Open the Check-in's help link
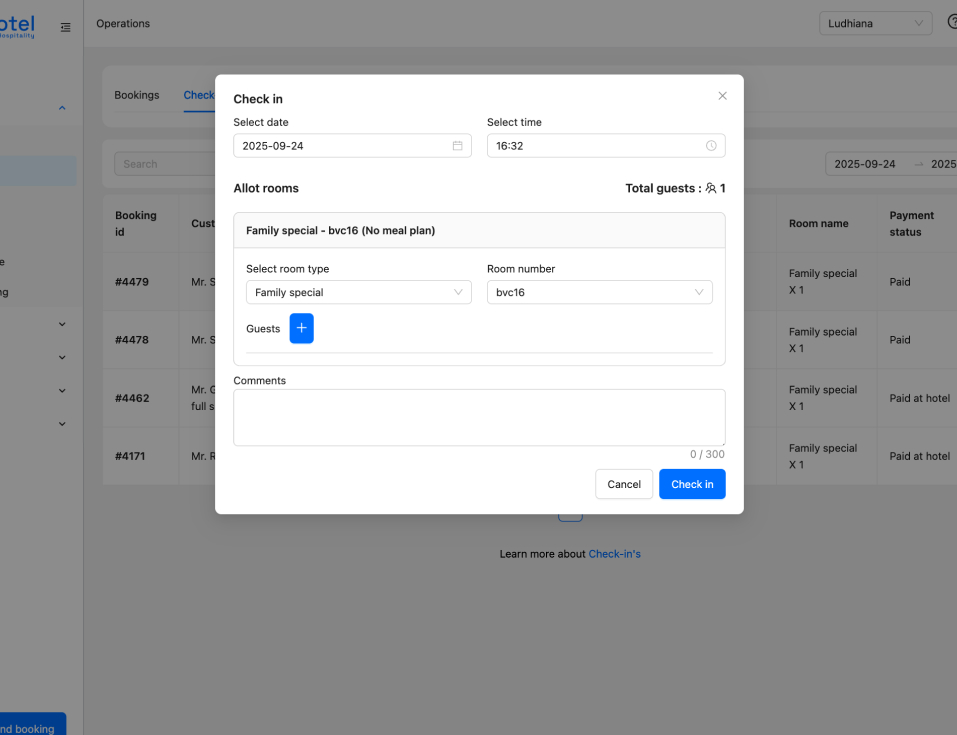This screenshot has width=957, height=735. pos(615,554)
